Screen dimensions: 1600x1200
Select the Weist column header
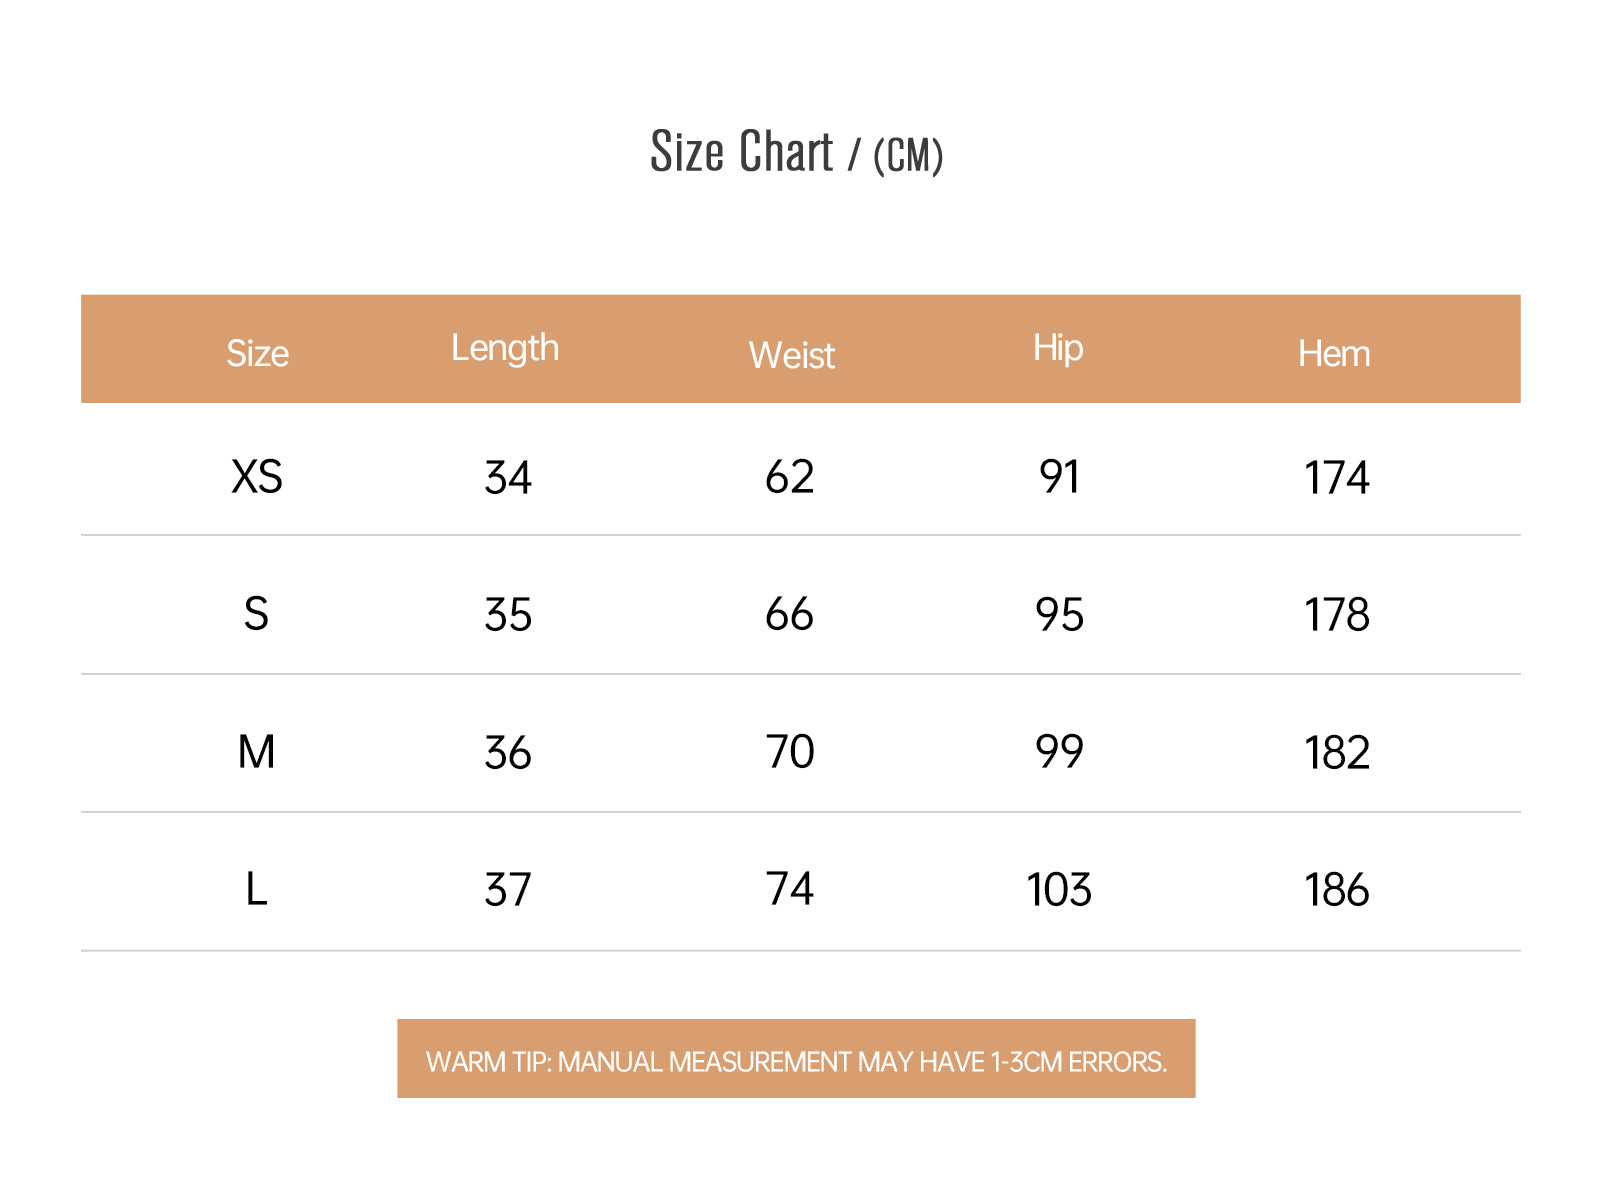pos(791,355)
